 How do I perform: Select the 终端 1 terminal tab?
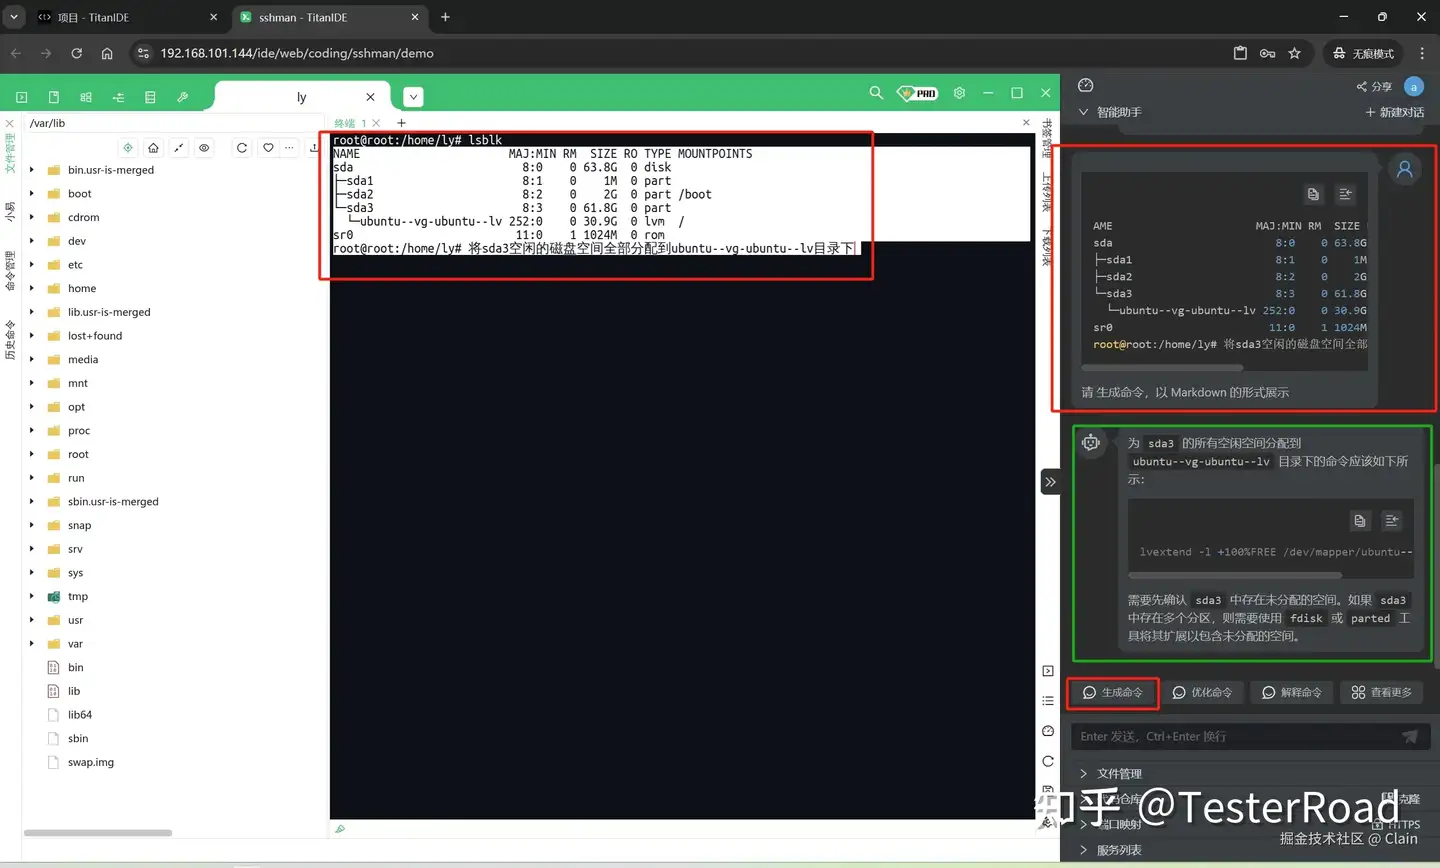[x=351, y=123]
